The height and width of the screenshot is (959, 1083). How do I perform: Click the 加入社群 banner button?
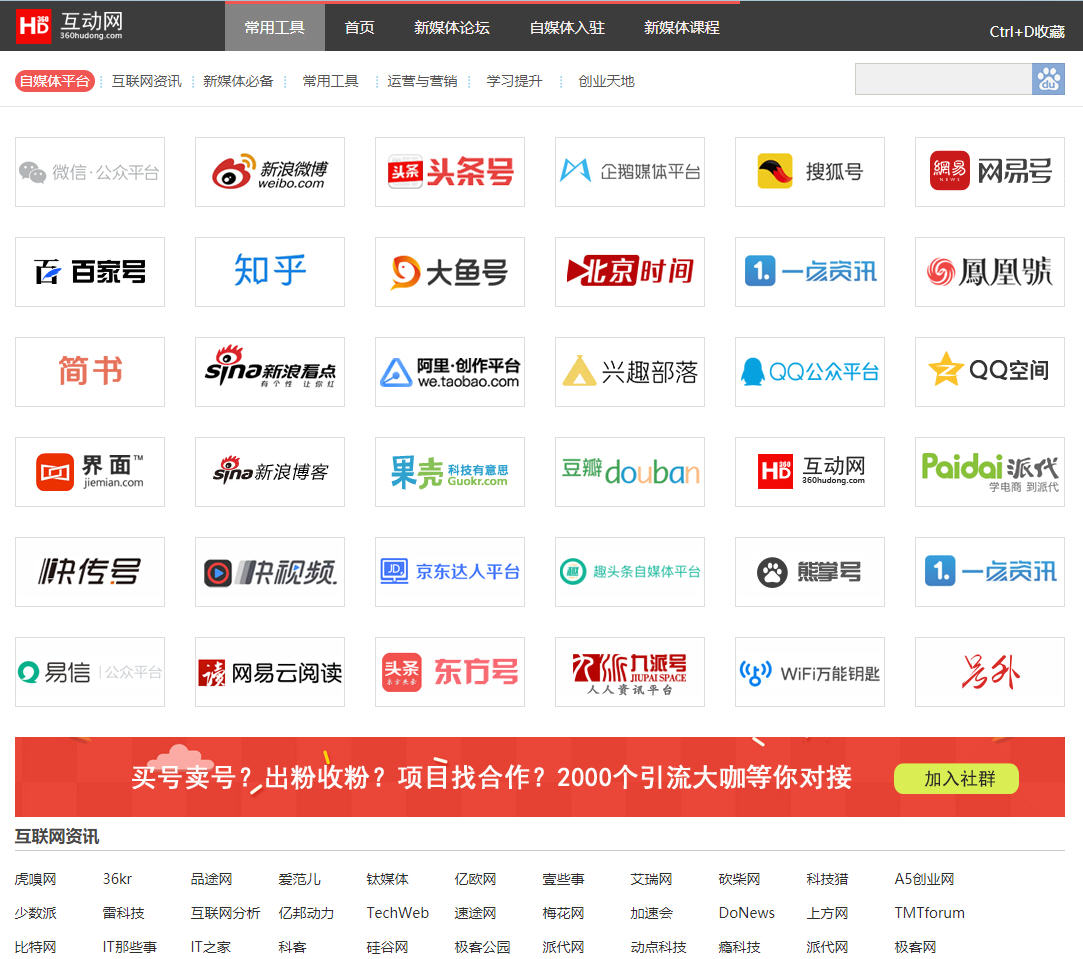[x=956, y=779]
